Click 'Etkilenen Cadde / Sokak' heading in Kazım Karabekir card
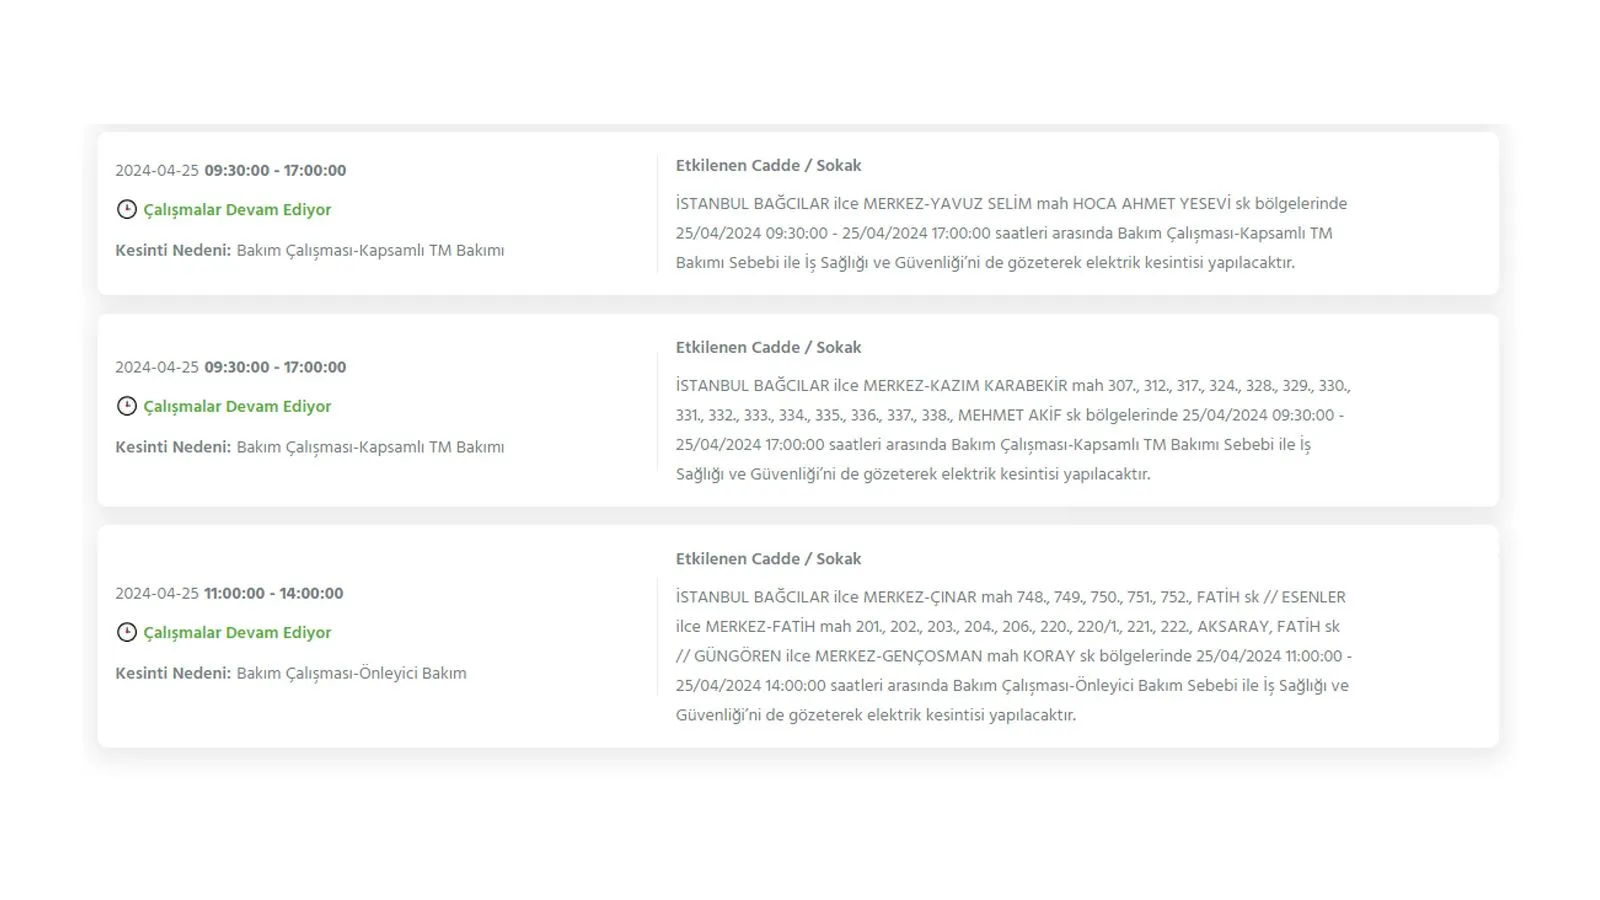 coord(768,348)
